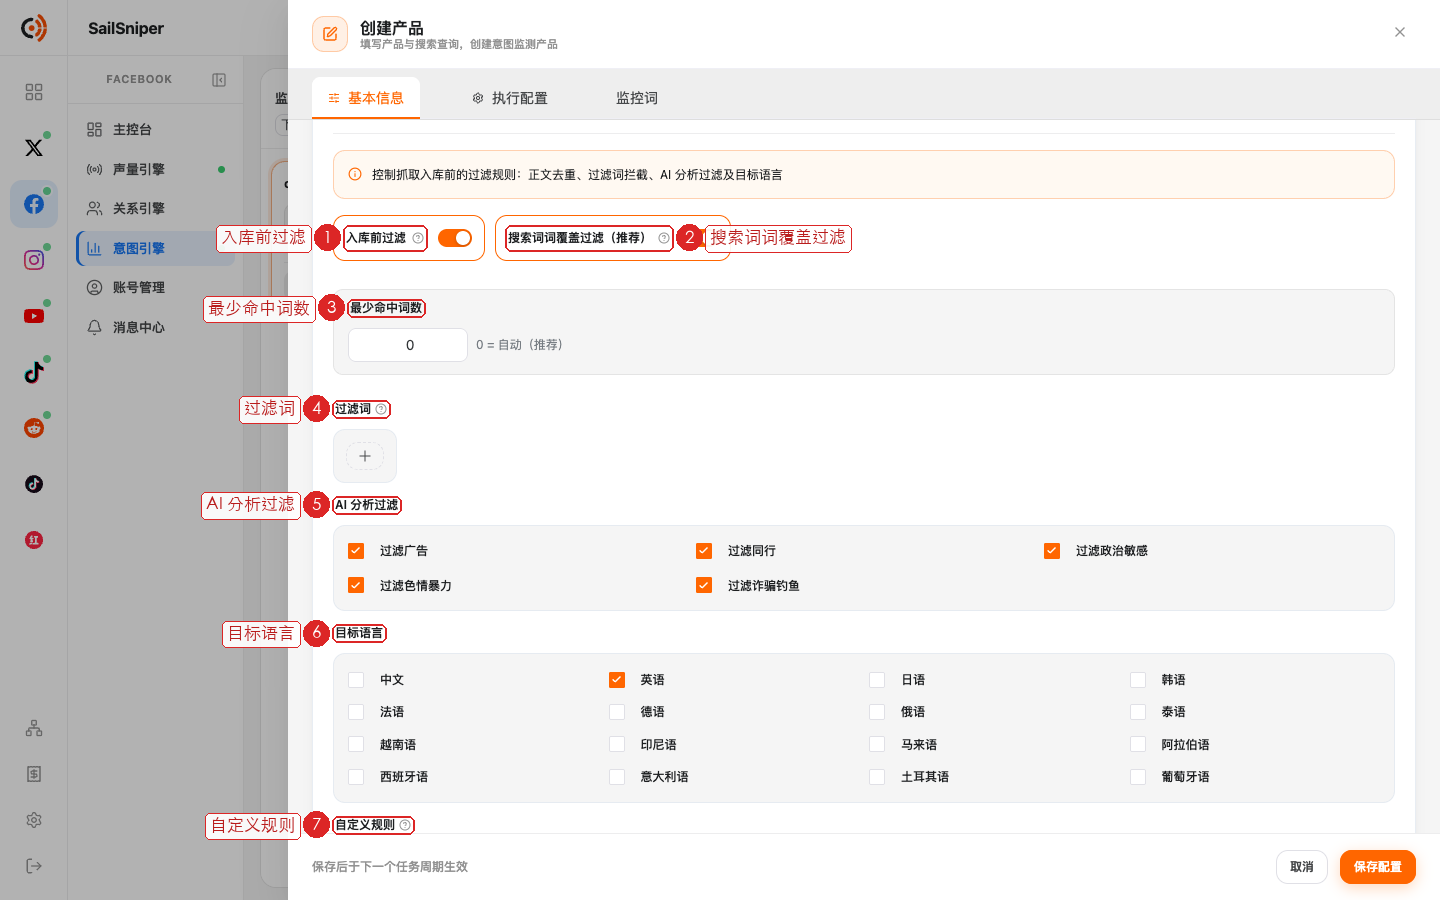Toggle the 入库前过滤 switch
1440x900 pixels.
click(455, 238)
